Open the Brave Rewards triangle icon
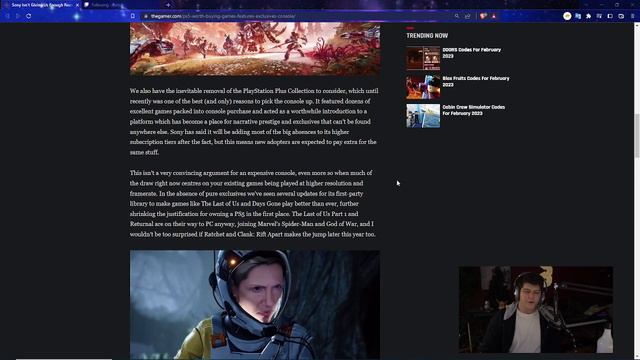 point(493,16)
